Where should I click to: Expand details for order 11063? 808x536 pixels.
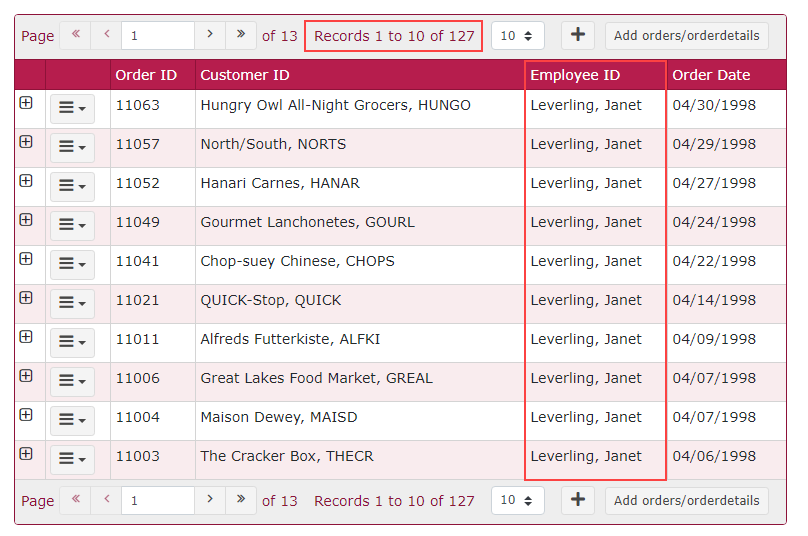pos(26,103)
